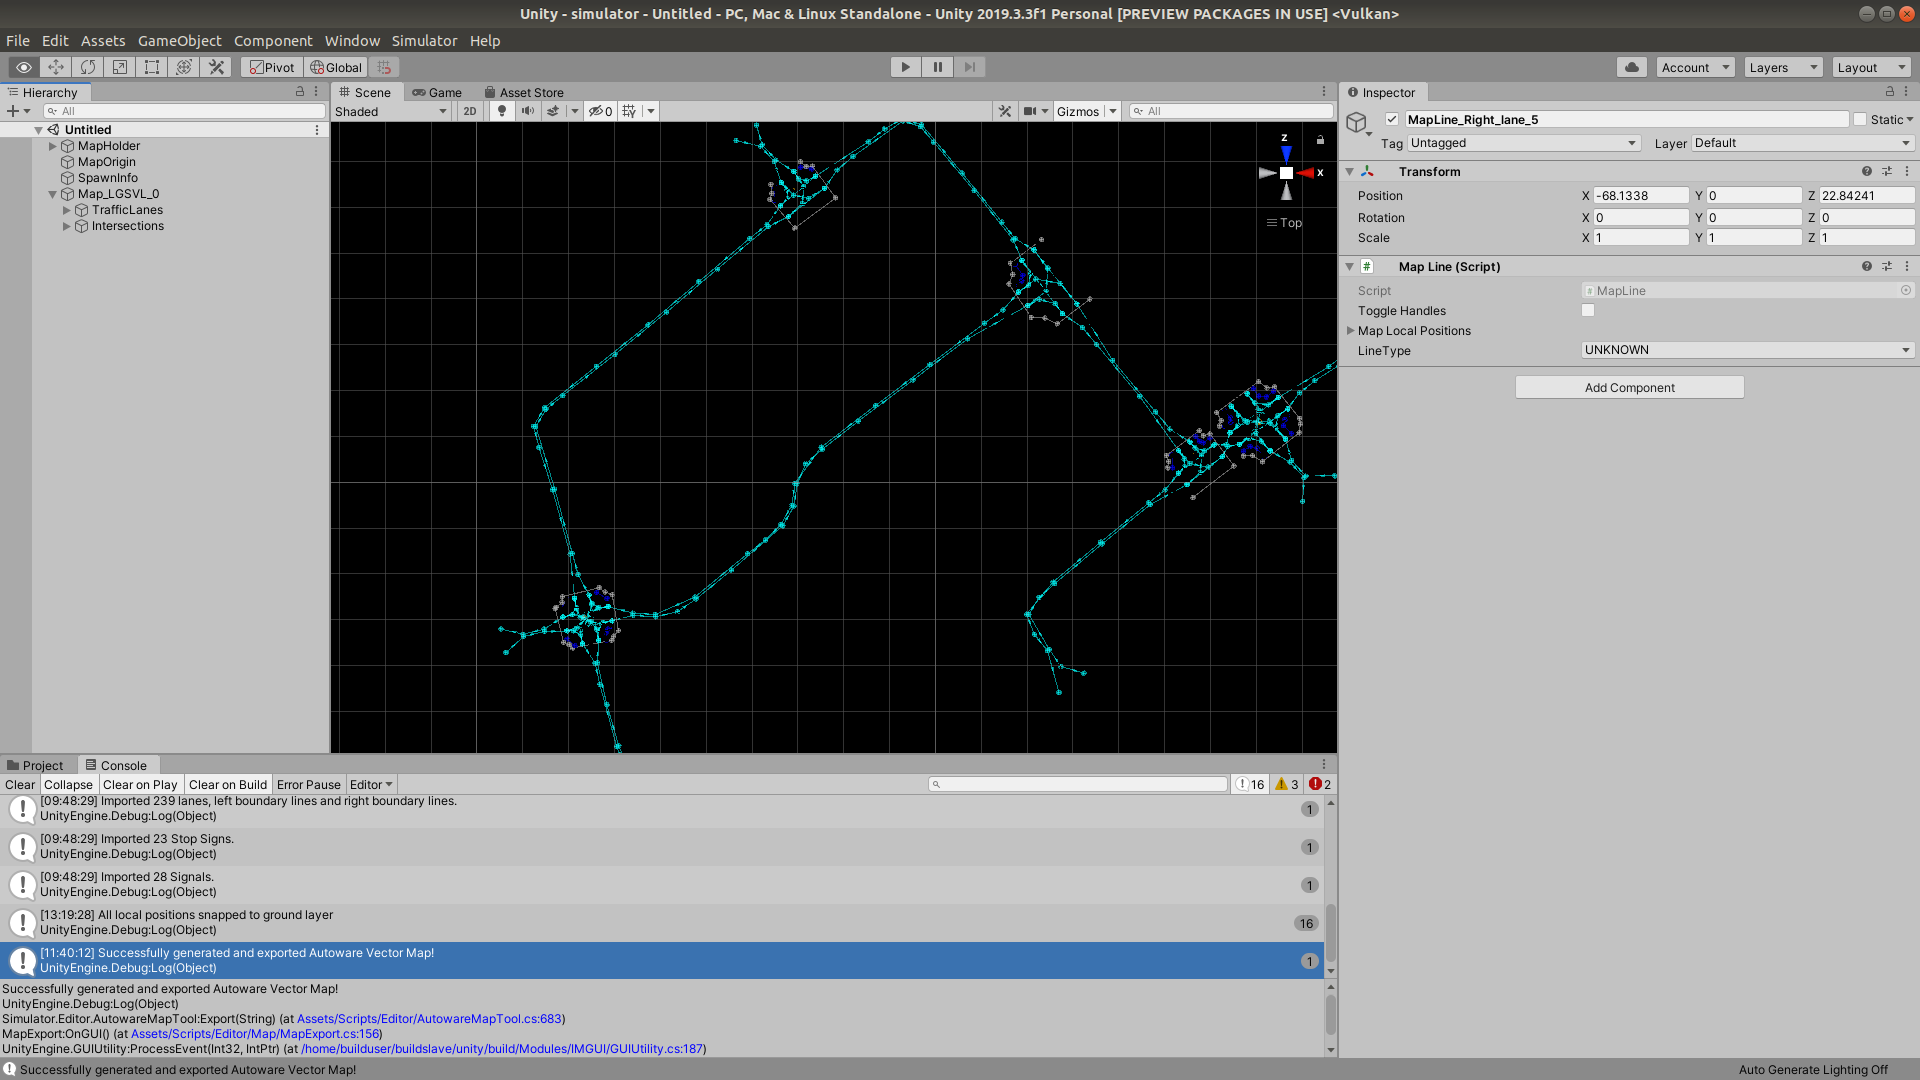This screenshot has width=1920, height=1080.
Task: Click the blue Z axis cone
Action: click(x=1286, y=154)
